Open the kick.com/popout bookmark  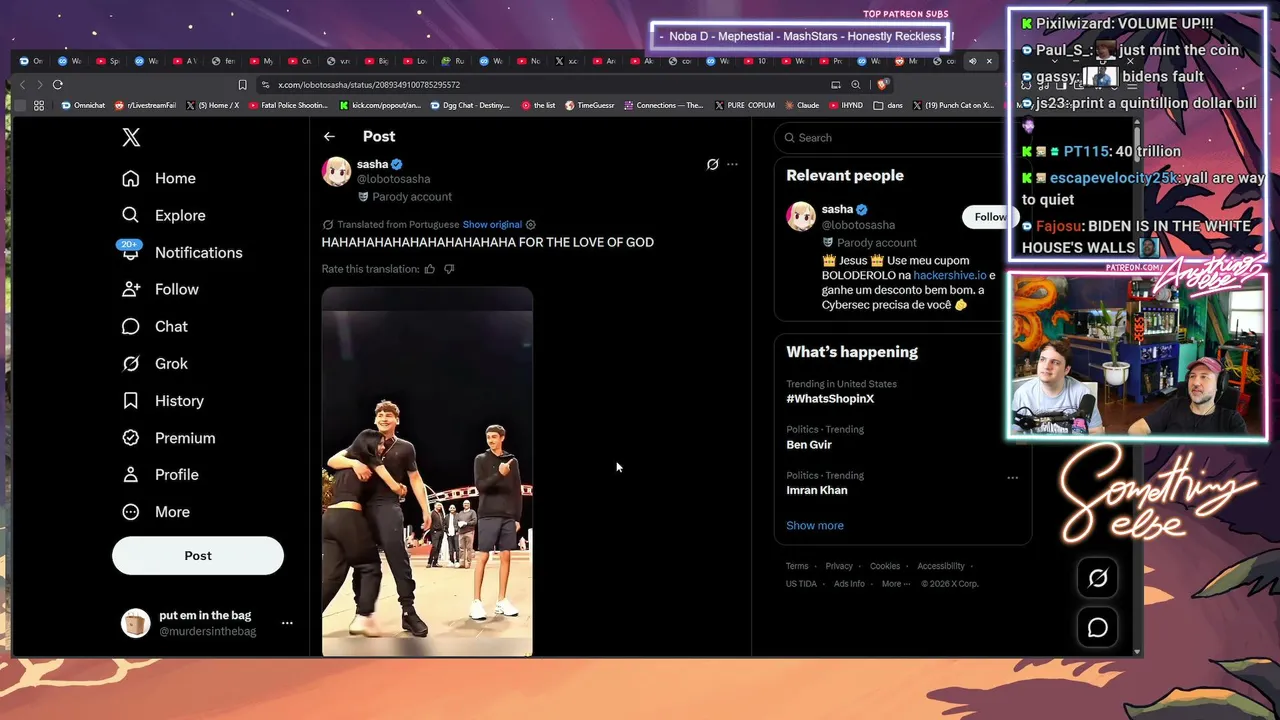tap(380, 105)
